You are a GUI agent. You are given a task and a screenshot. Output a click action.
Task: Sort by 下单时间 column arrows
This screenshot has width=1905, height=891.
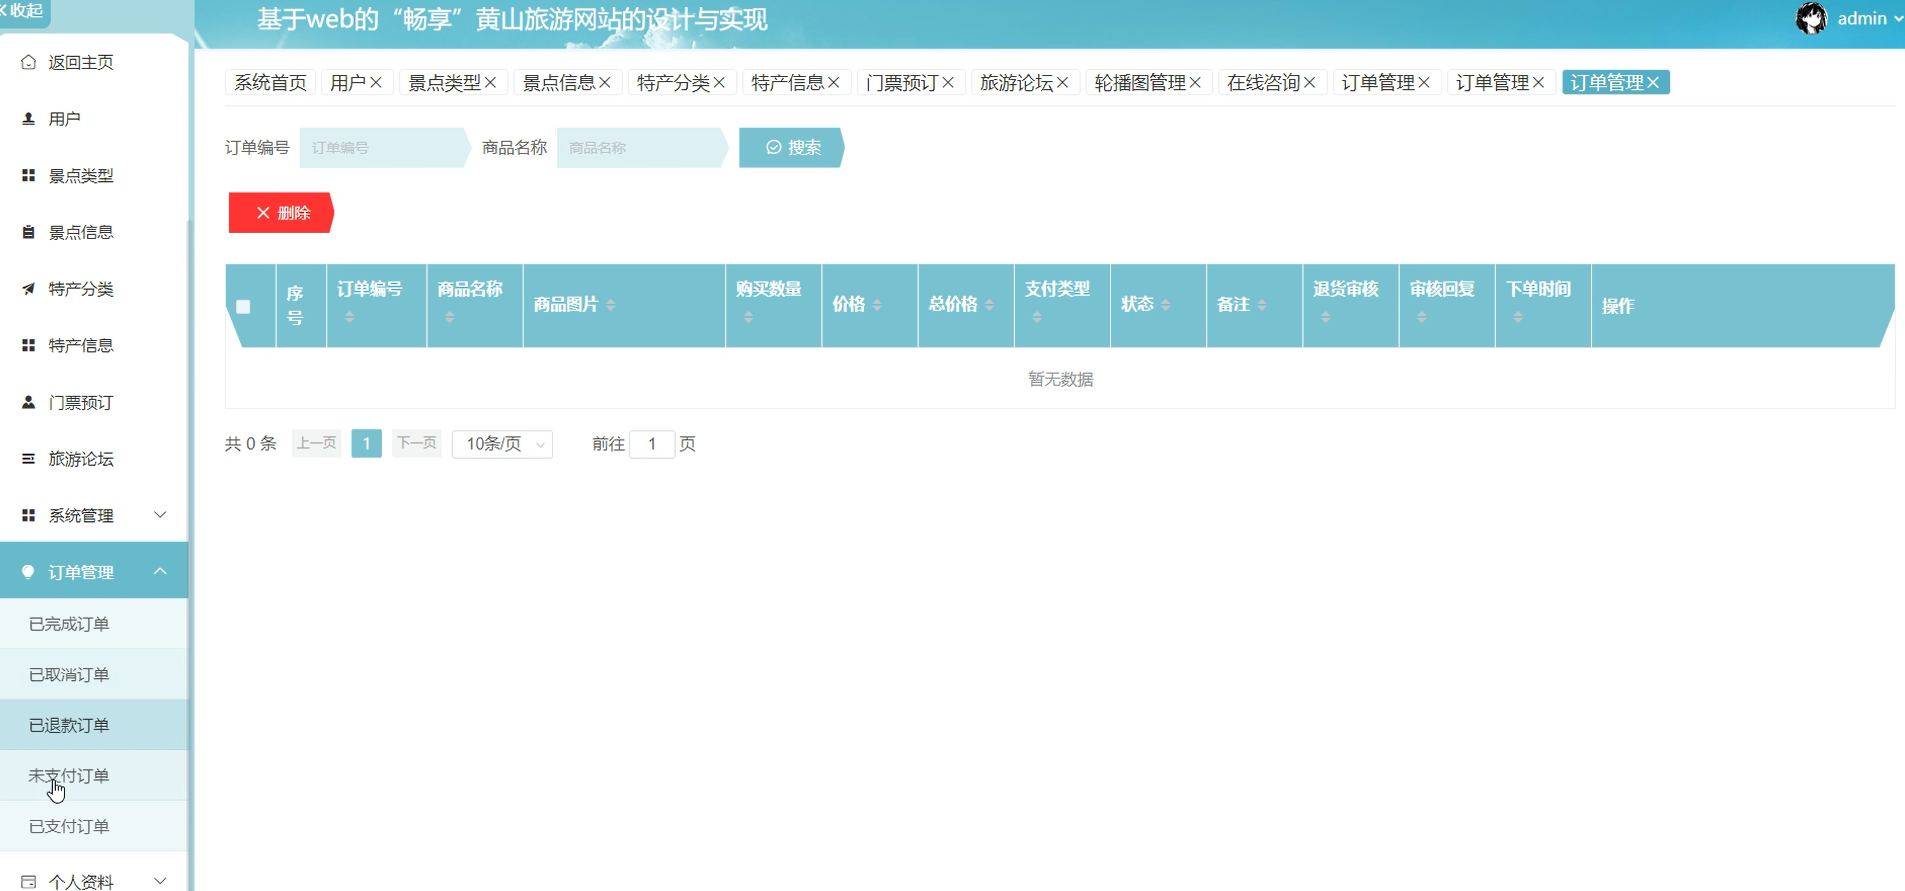point(1518,317)
